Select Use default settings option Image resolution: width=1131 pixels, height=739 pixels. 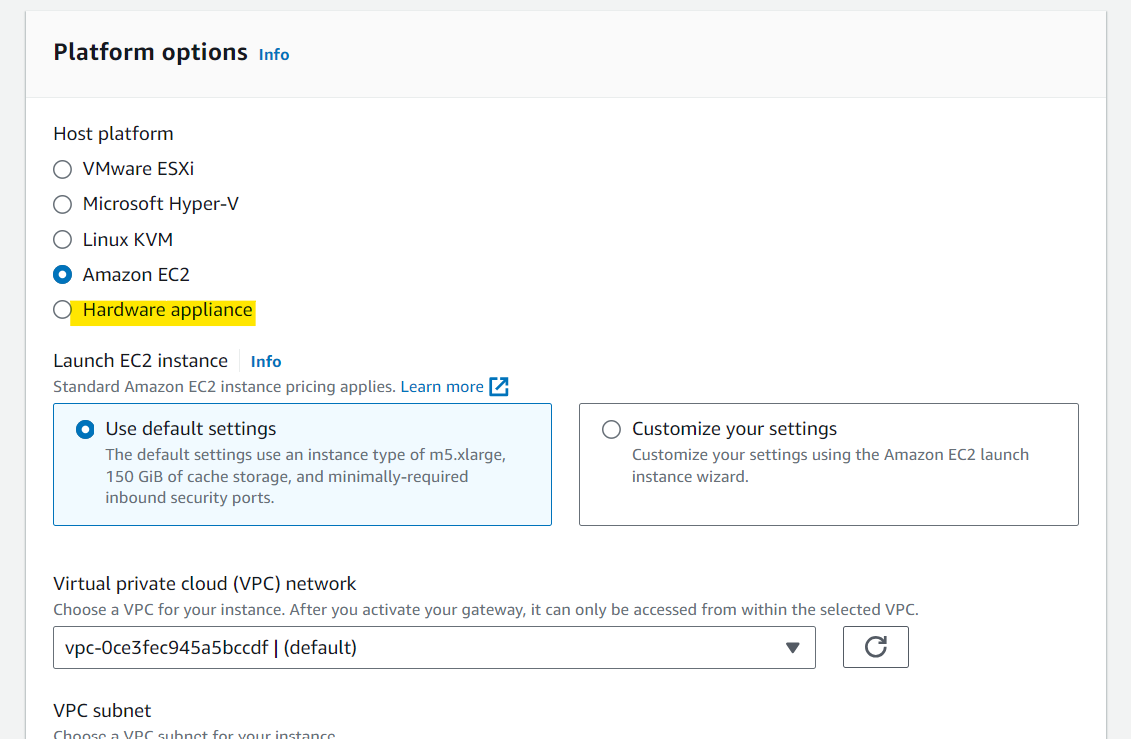(x=85, y=430)
